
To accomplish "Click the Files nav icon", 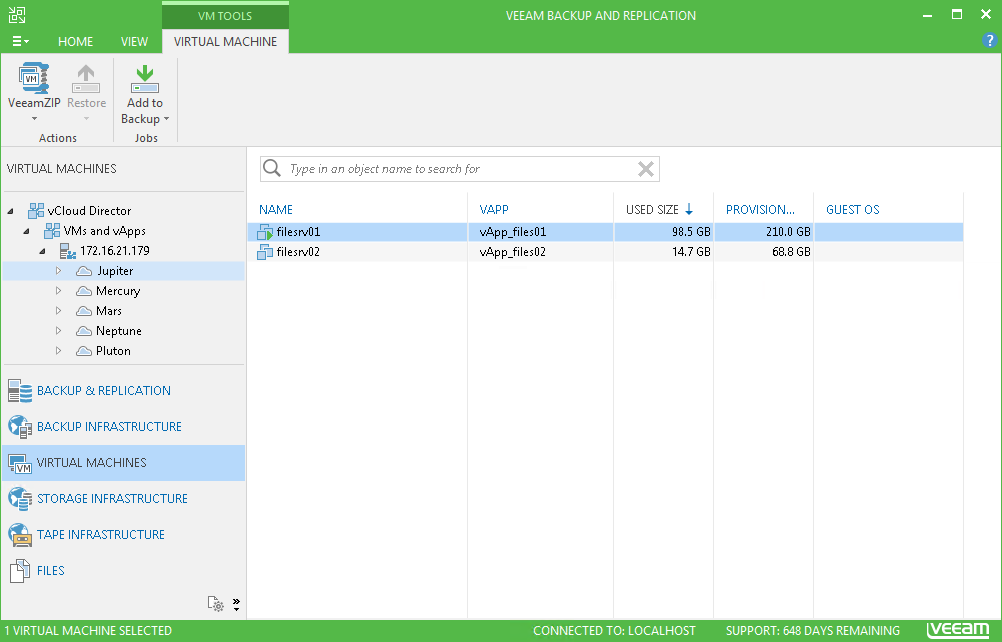I will point(20,570).
